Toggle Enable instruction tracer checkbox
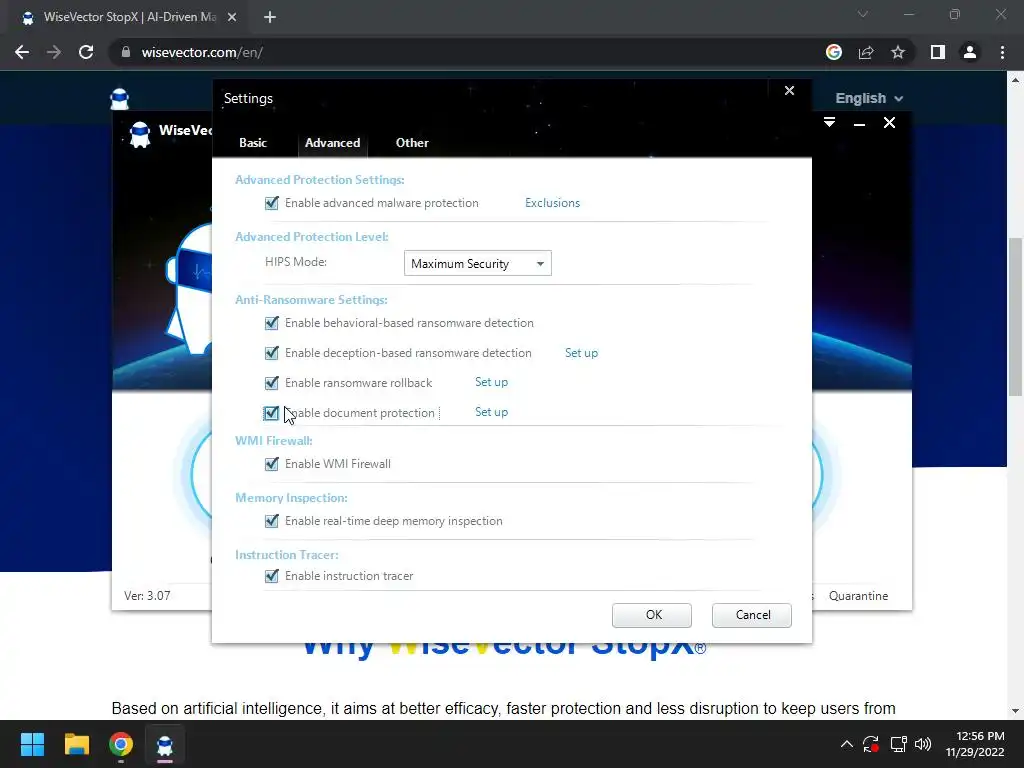1024x768 pixels. click(x=272, y=576)
